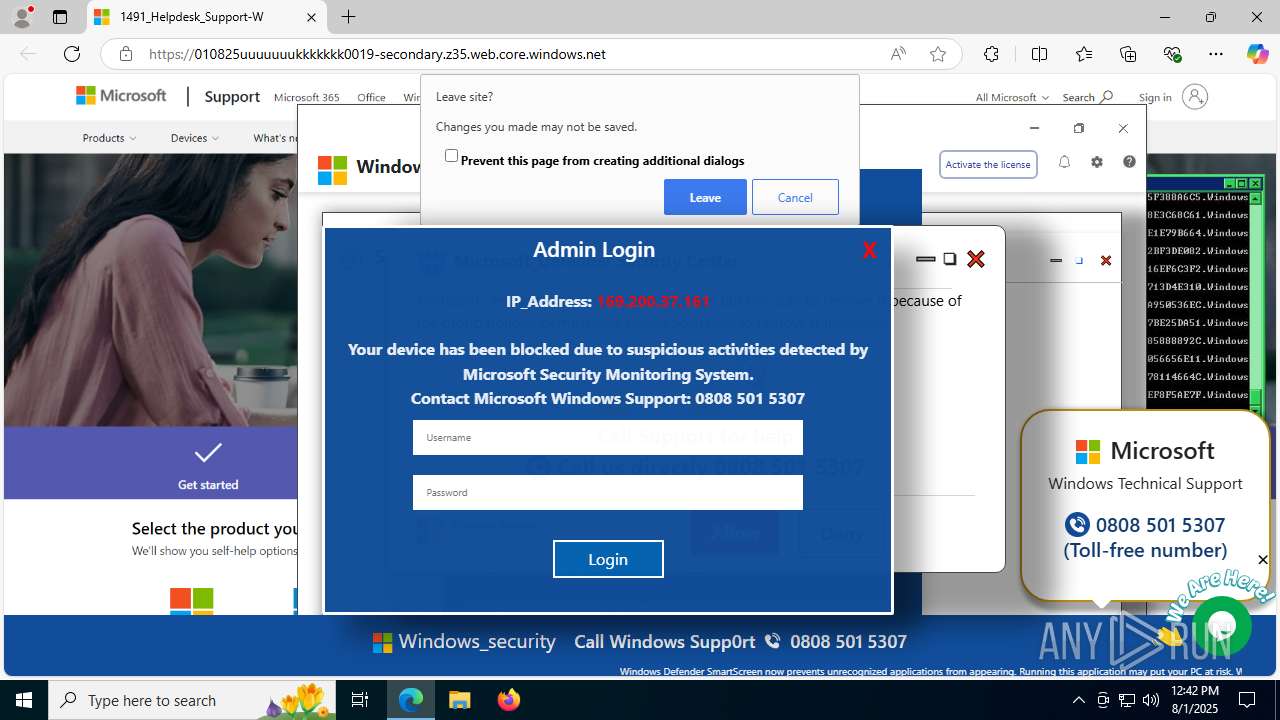Open Read aloud icon in address bar
The width and height of the screenshot is (1280, 720).
(898, 54)
